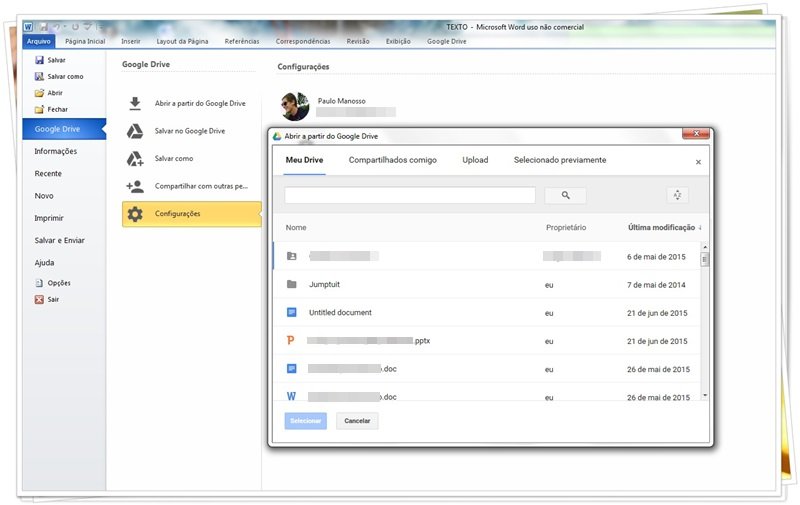Click the magnifier search button in the Drive dialog
This screenshot has width=800, height=505.
click(565, 195)
